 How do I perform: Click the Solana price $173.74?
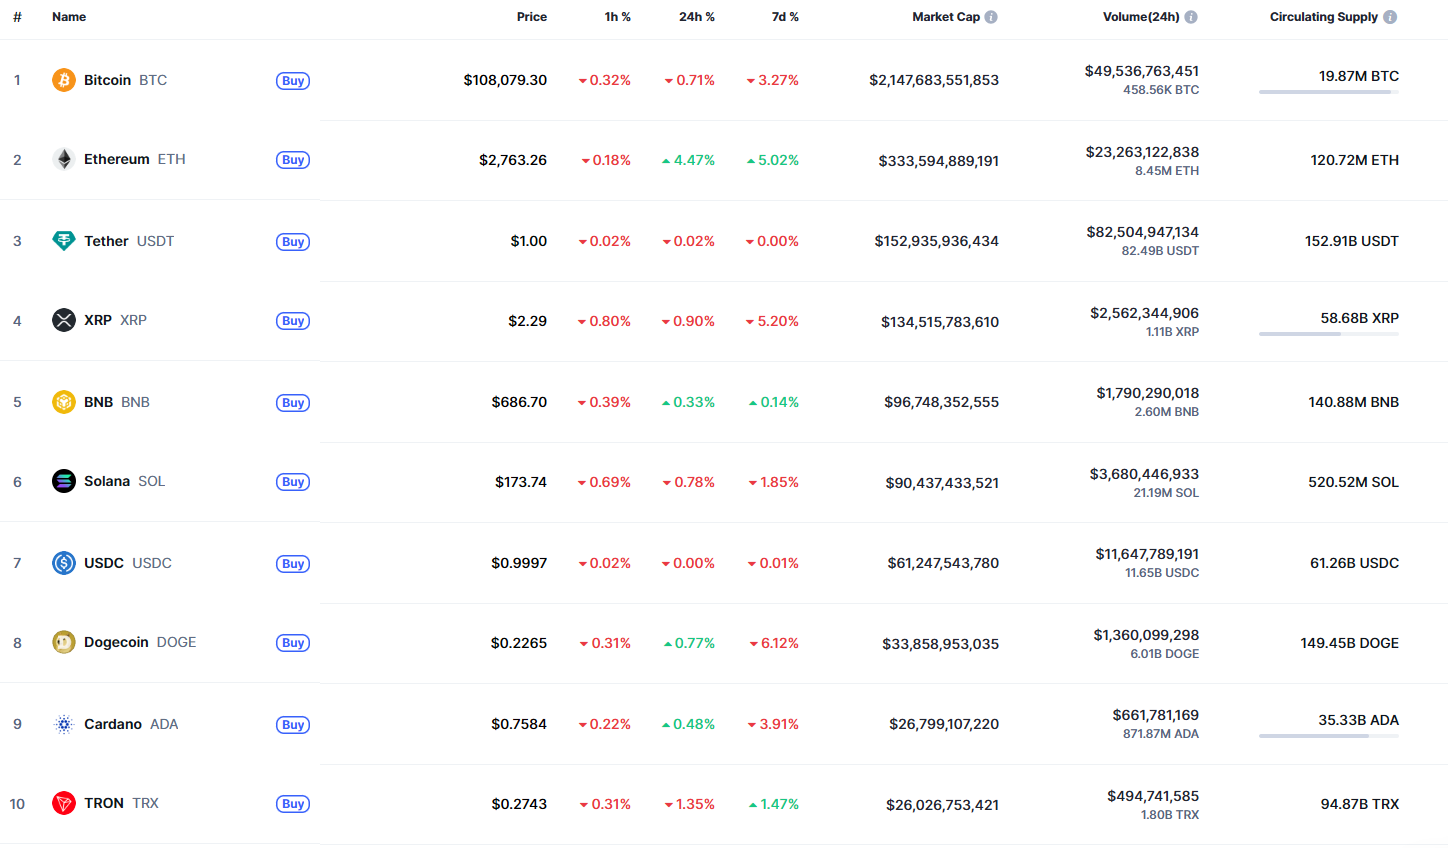point(521,482)
